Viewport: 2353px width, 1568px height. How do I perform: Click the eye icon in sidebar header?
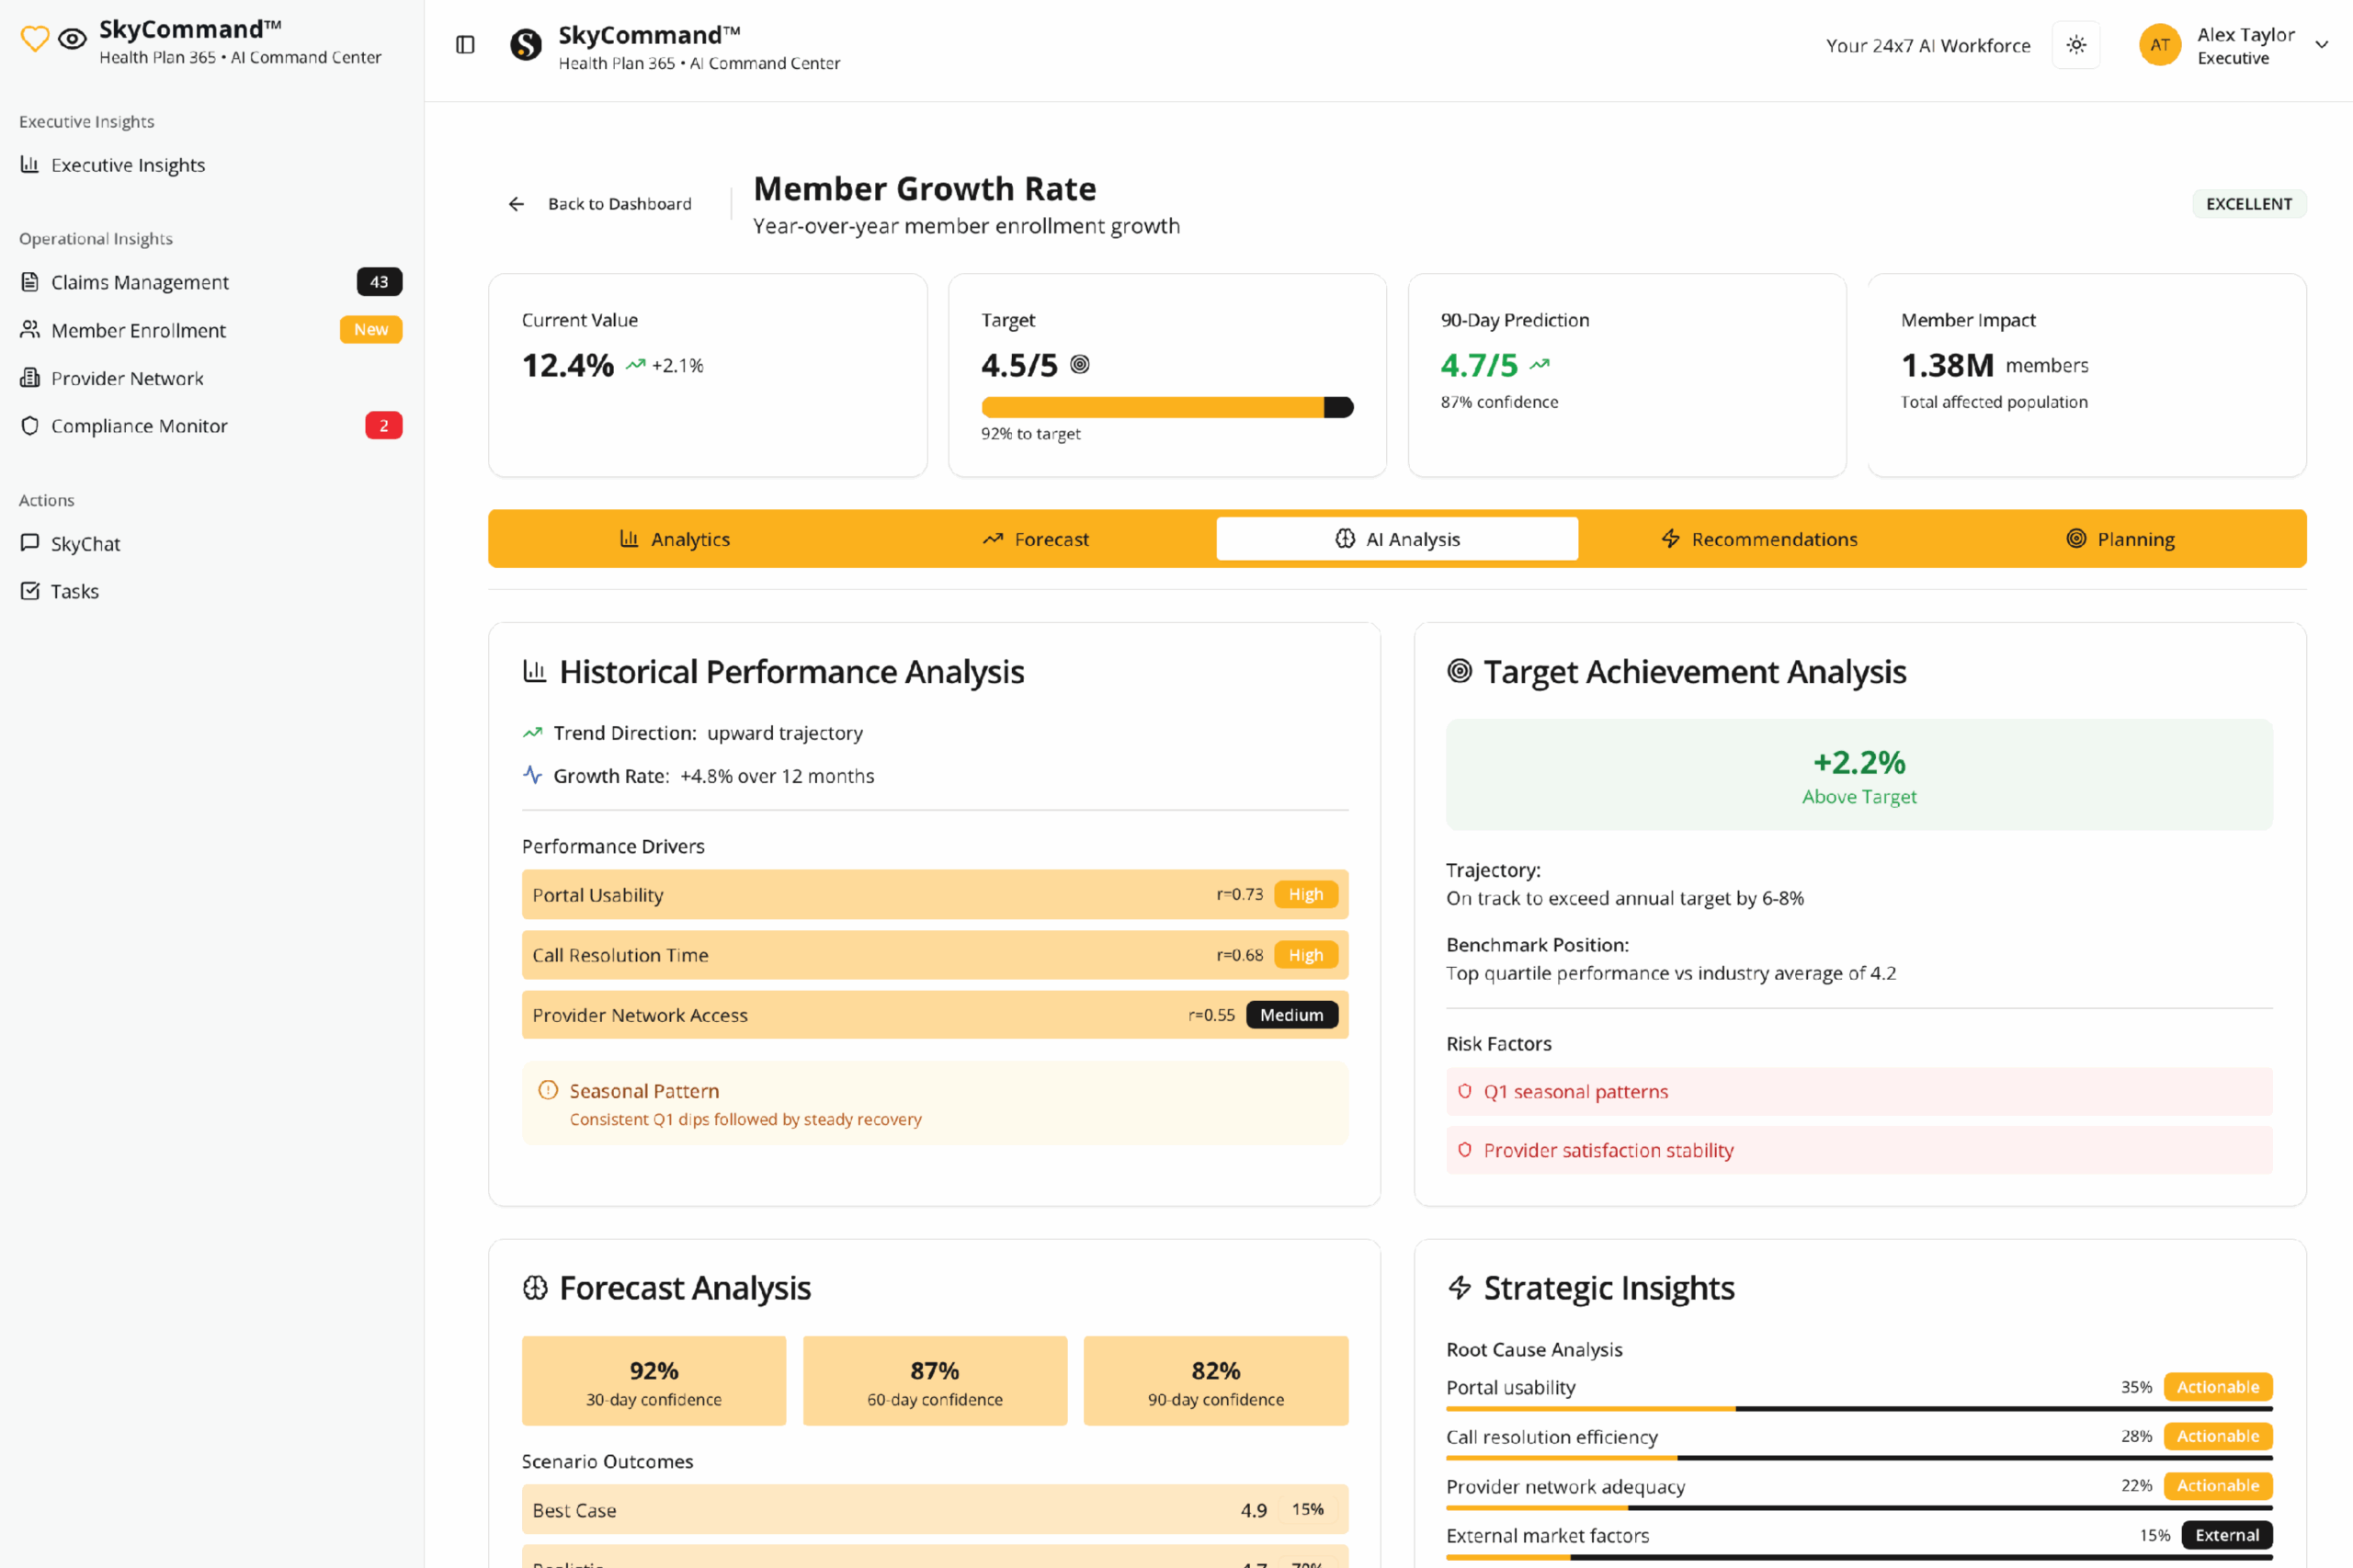tap(72, 40)
